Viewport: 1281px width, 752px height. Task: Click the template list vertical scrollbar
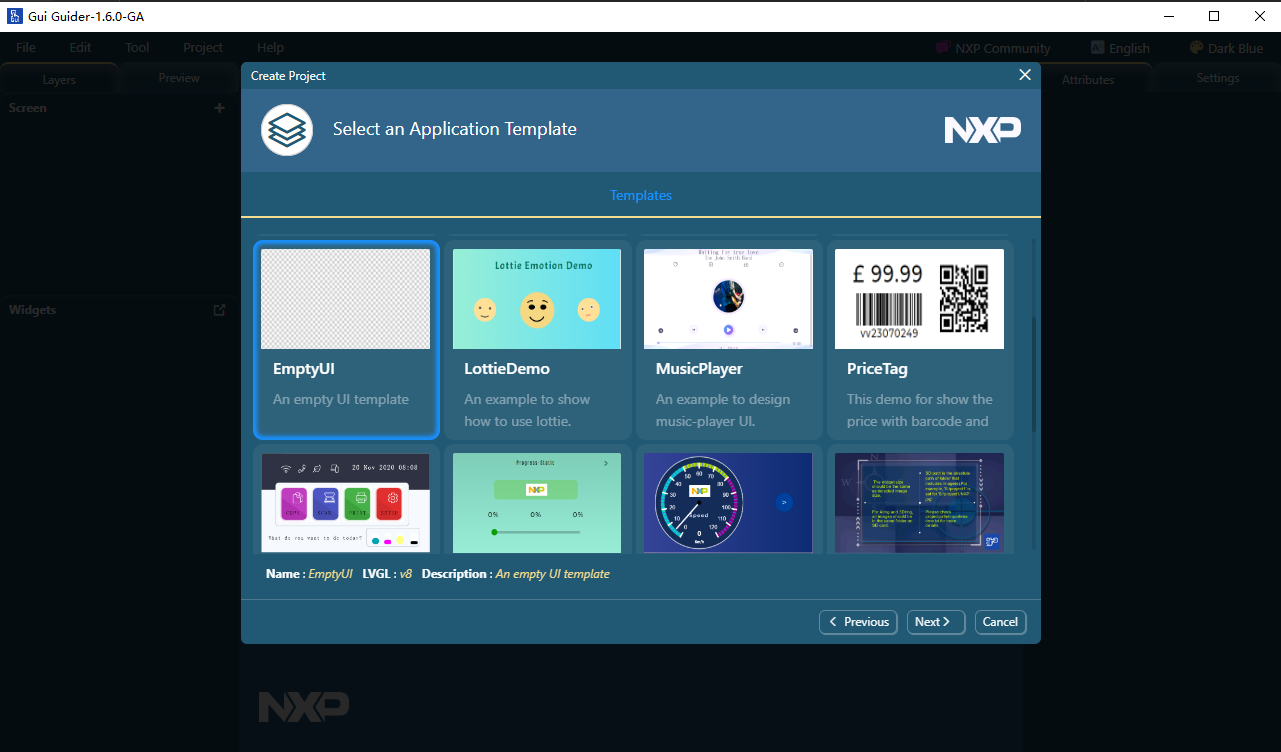[1034, 375]
